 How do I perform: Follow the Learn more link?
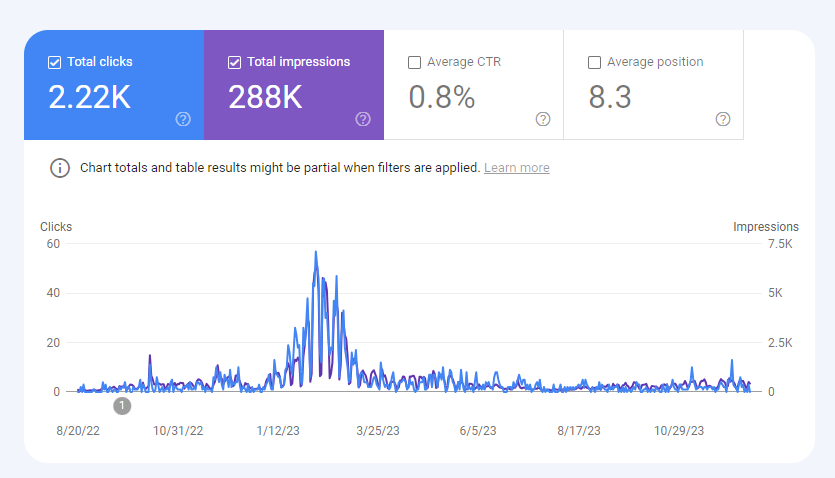tap(517, 168)
